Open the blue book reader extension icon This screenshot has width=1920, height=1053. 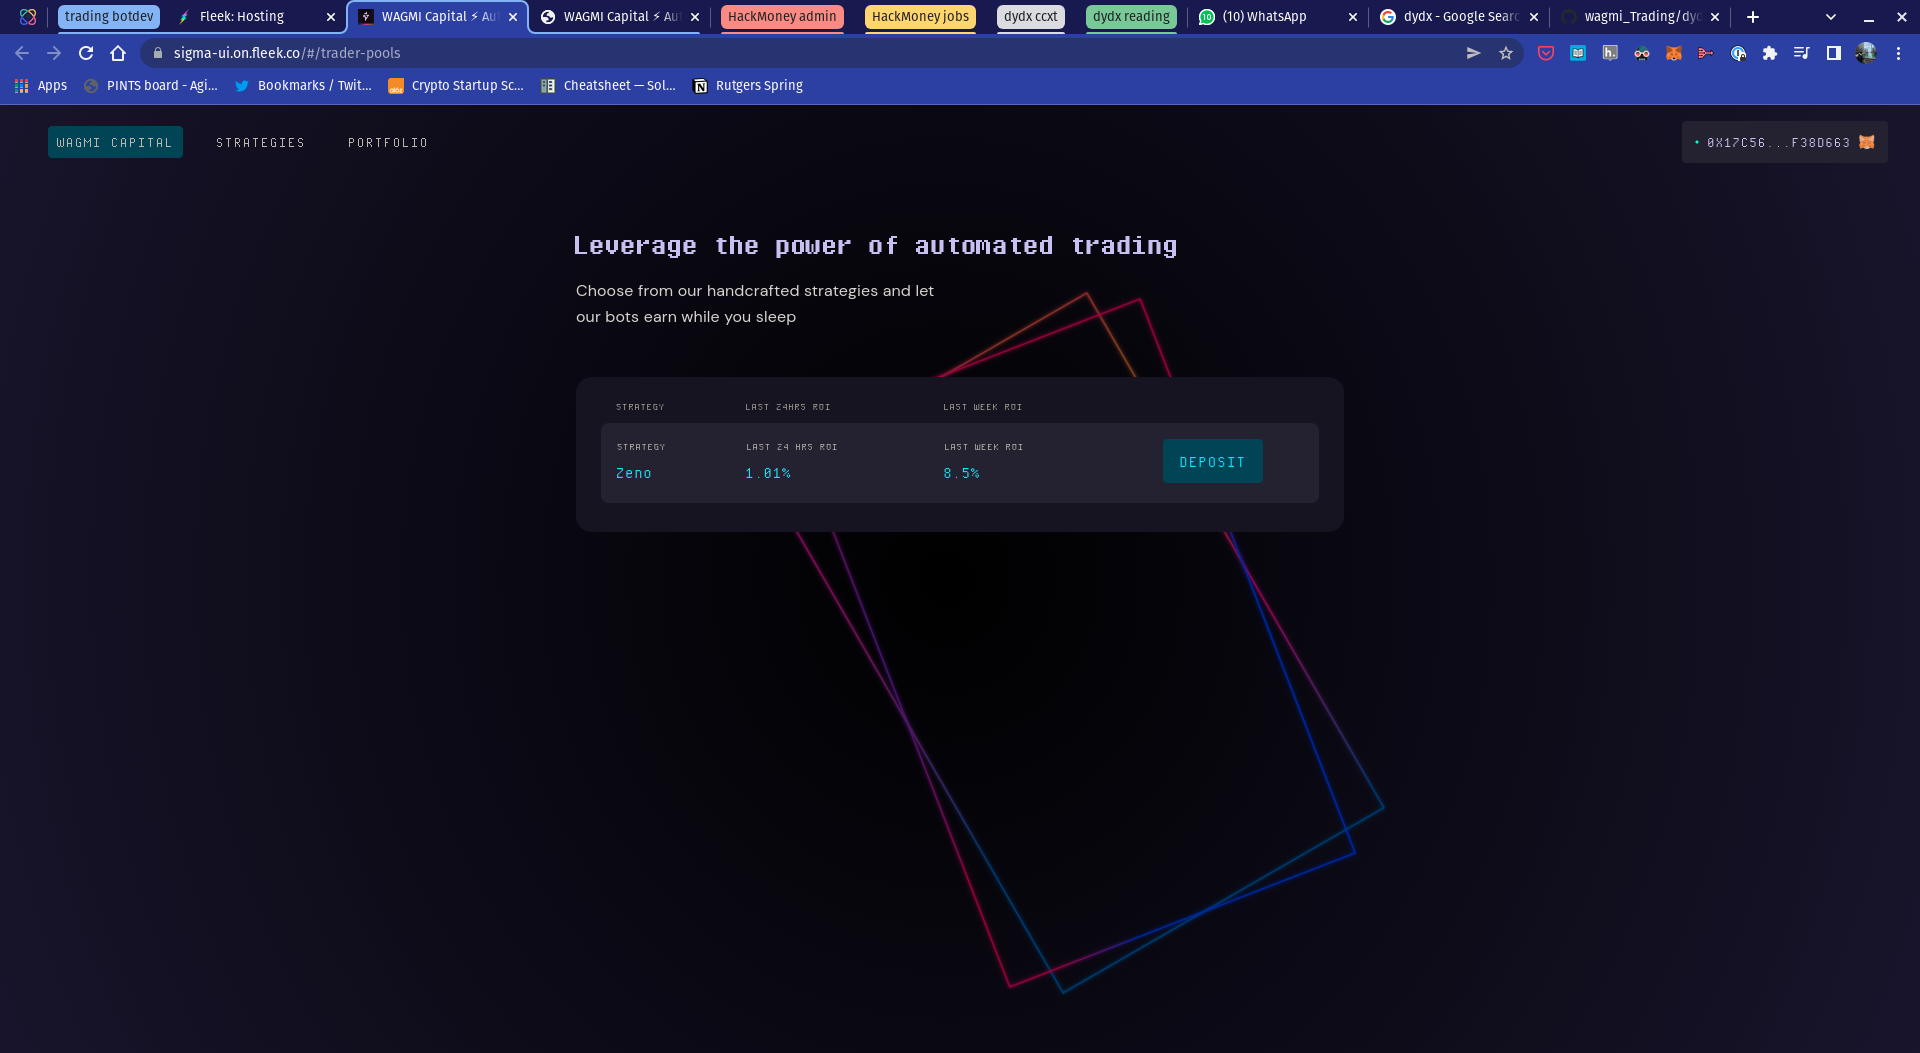(x=1578, y=53)
